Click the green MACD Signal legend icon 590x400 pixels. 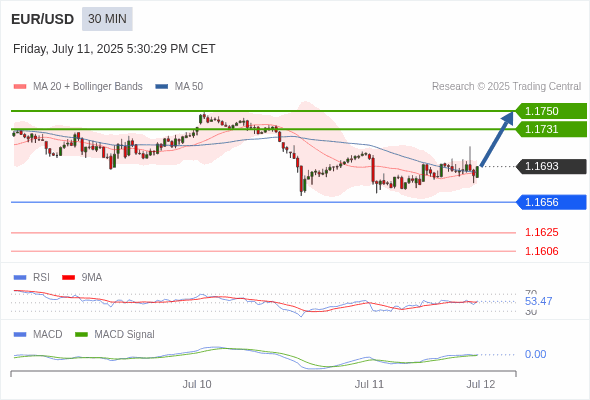(x=81, y=335)
